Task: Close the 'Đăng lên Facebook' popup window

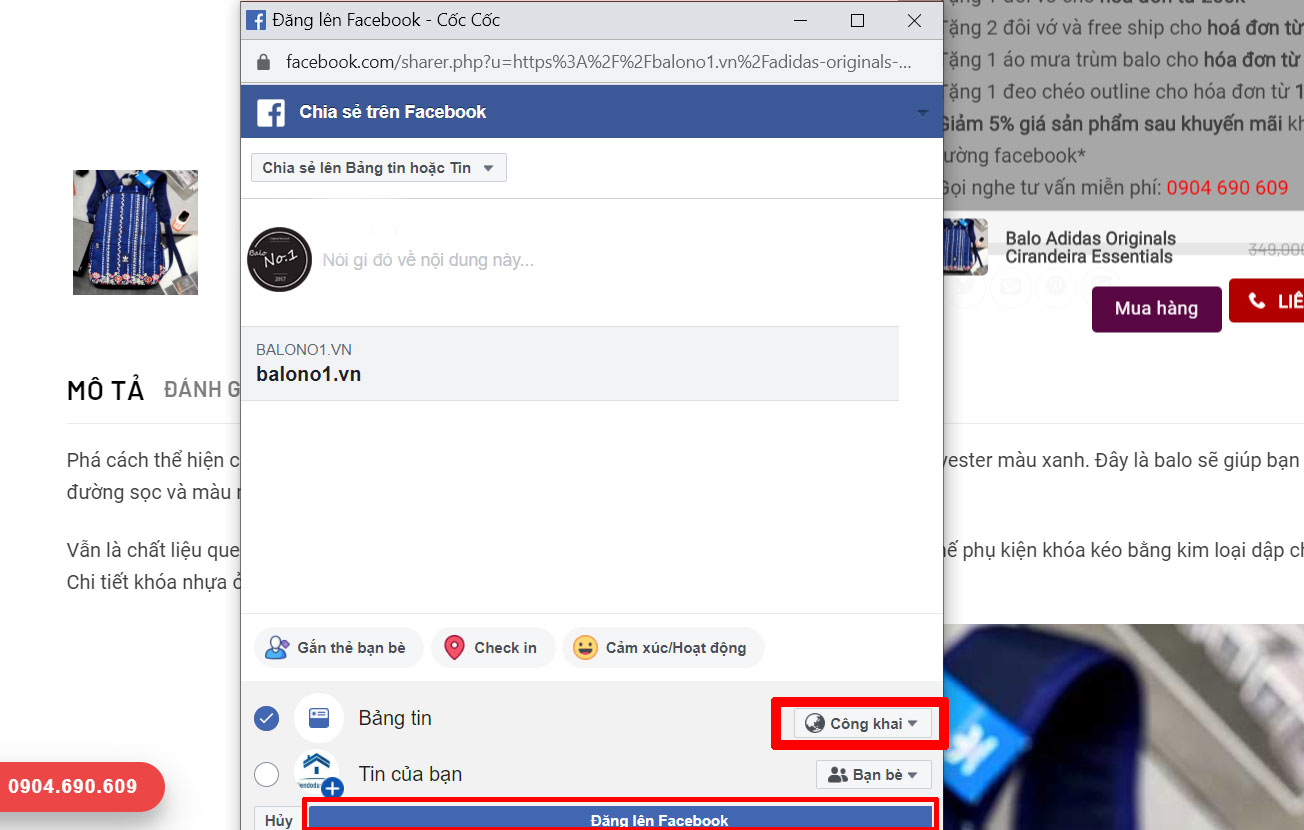Action: (x=914, y=20)
